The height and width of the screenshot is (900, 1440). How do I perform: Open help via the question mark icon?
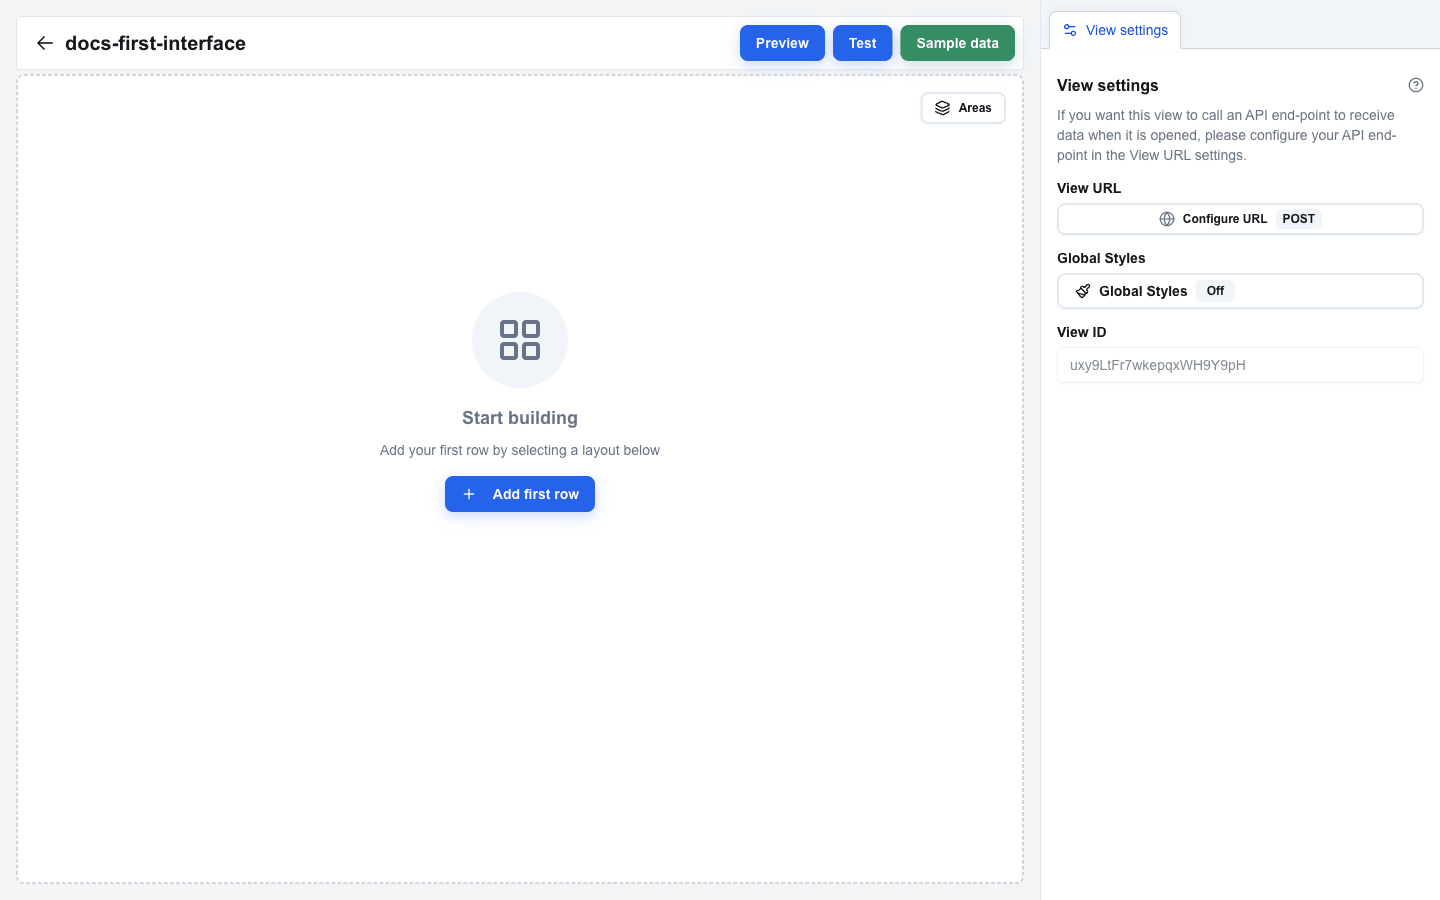click(x=1415, y=85)
